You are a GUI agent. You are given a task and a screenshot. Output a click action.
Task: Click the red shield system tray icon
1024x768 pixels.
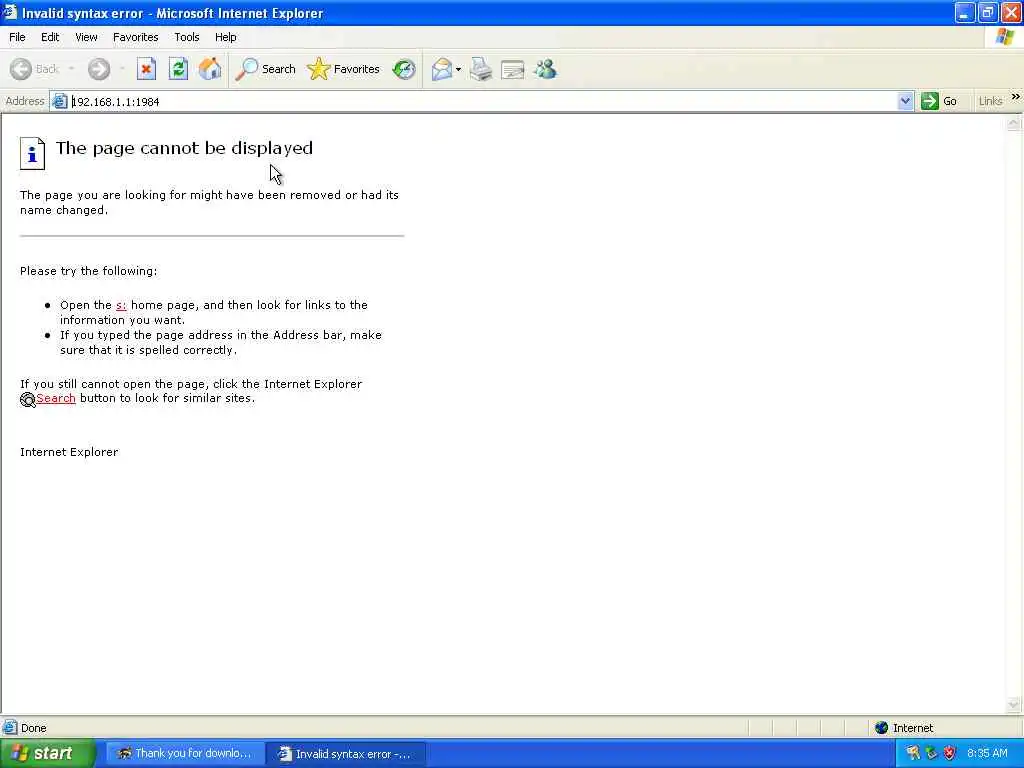click(x=950, y=753)
